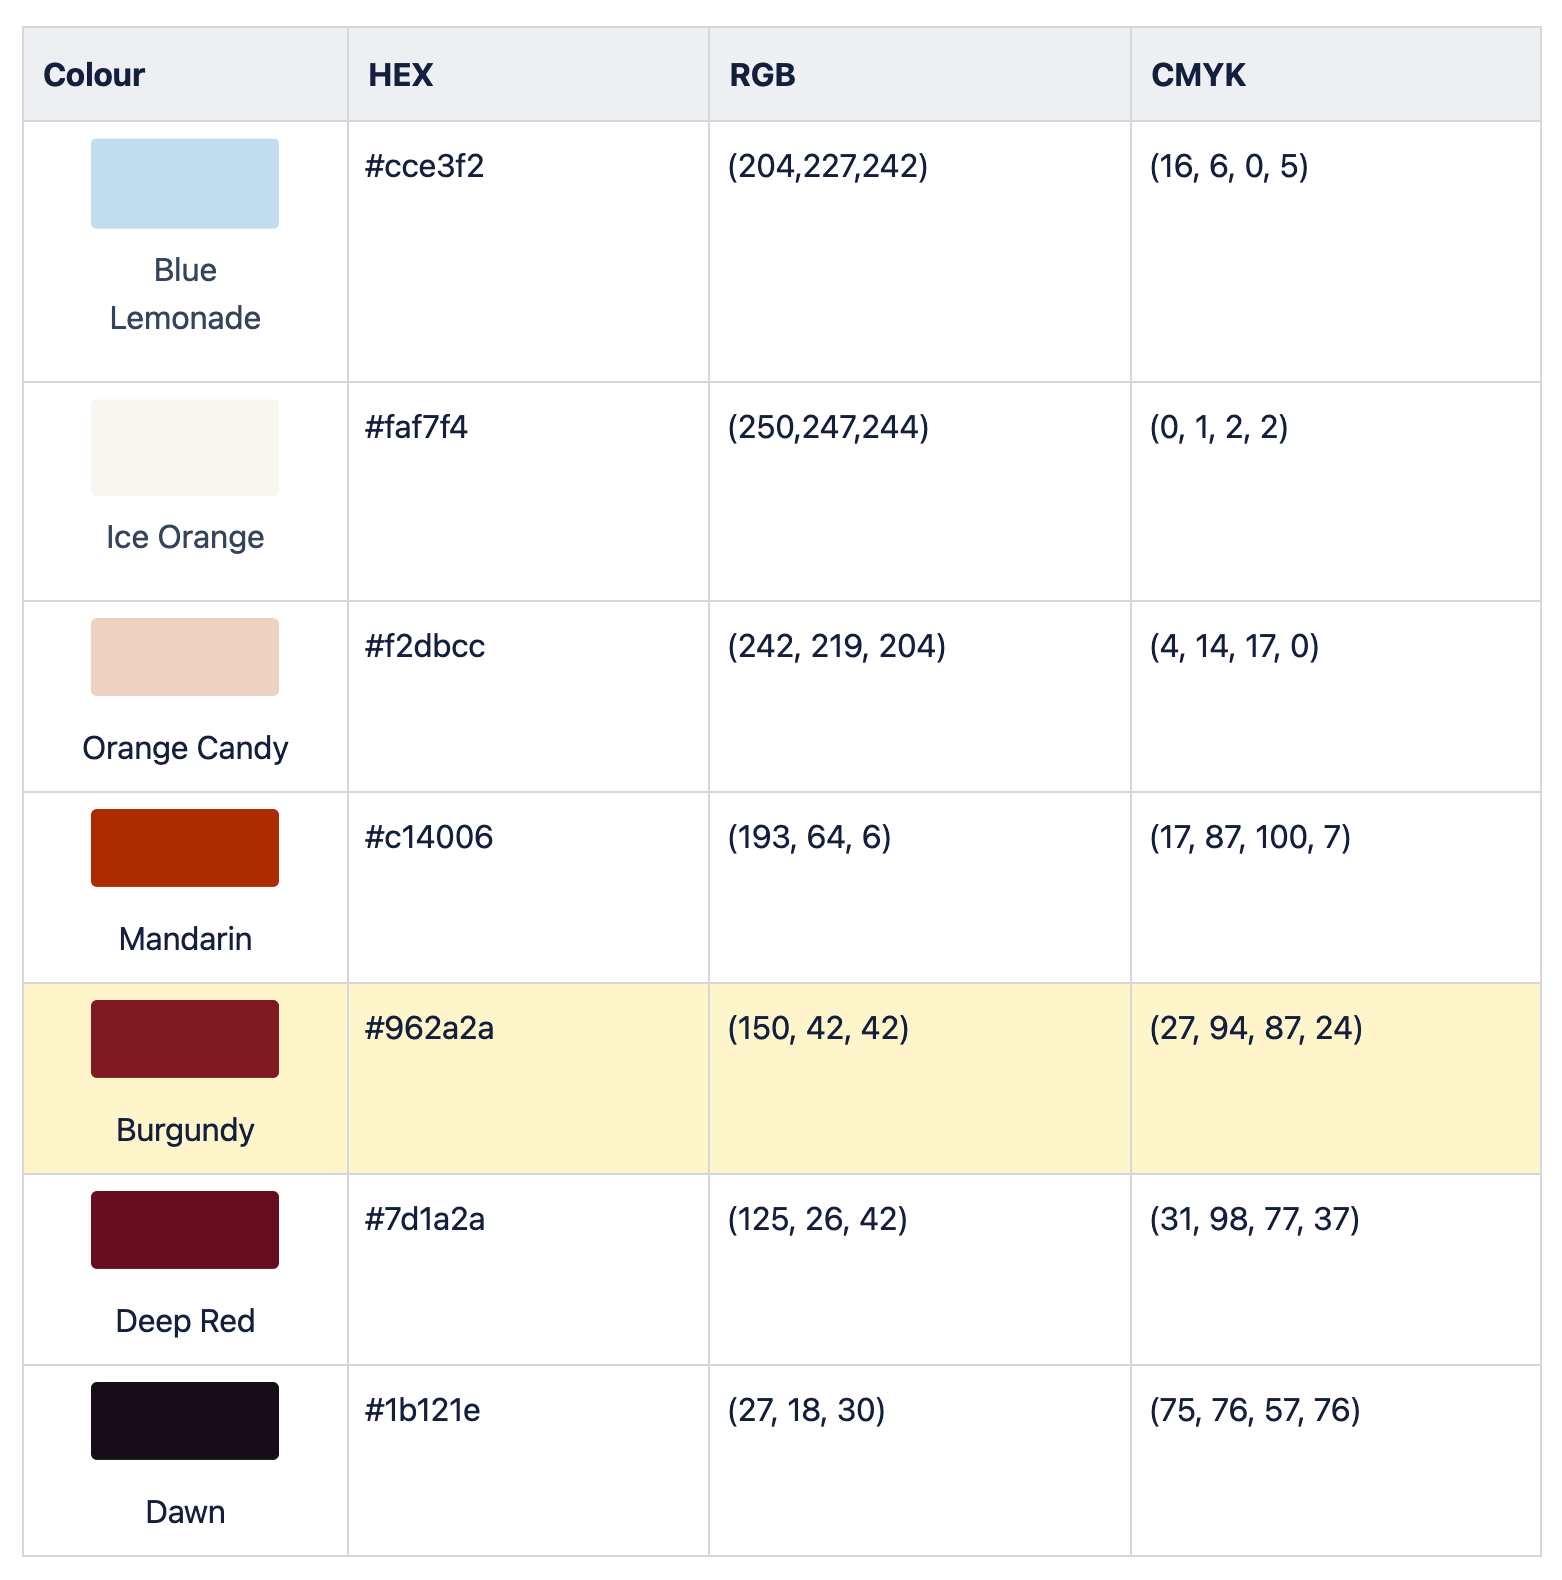The image size is (1562, 1580).
Task: Click the CMYK column header
Action: pyautogui.click(x=1198, y=75)
